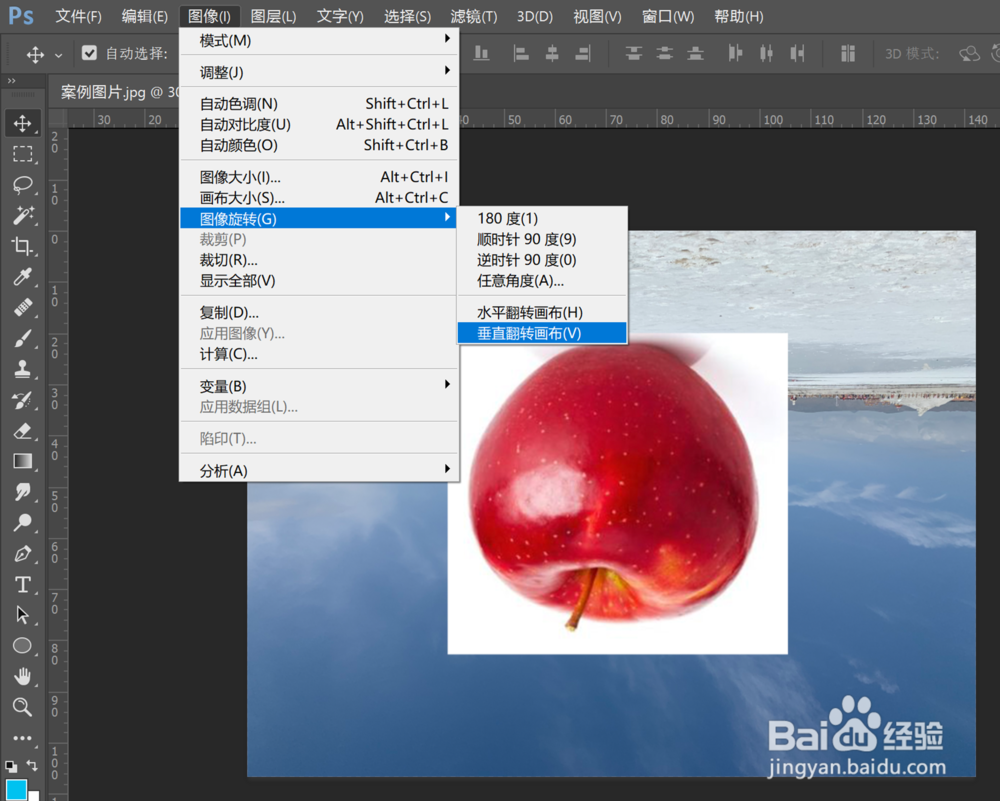
Task: Click the cyan foreground color swatch
Action: (17, 790)
